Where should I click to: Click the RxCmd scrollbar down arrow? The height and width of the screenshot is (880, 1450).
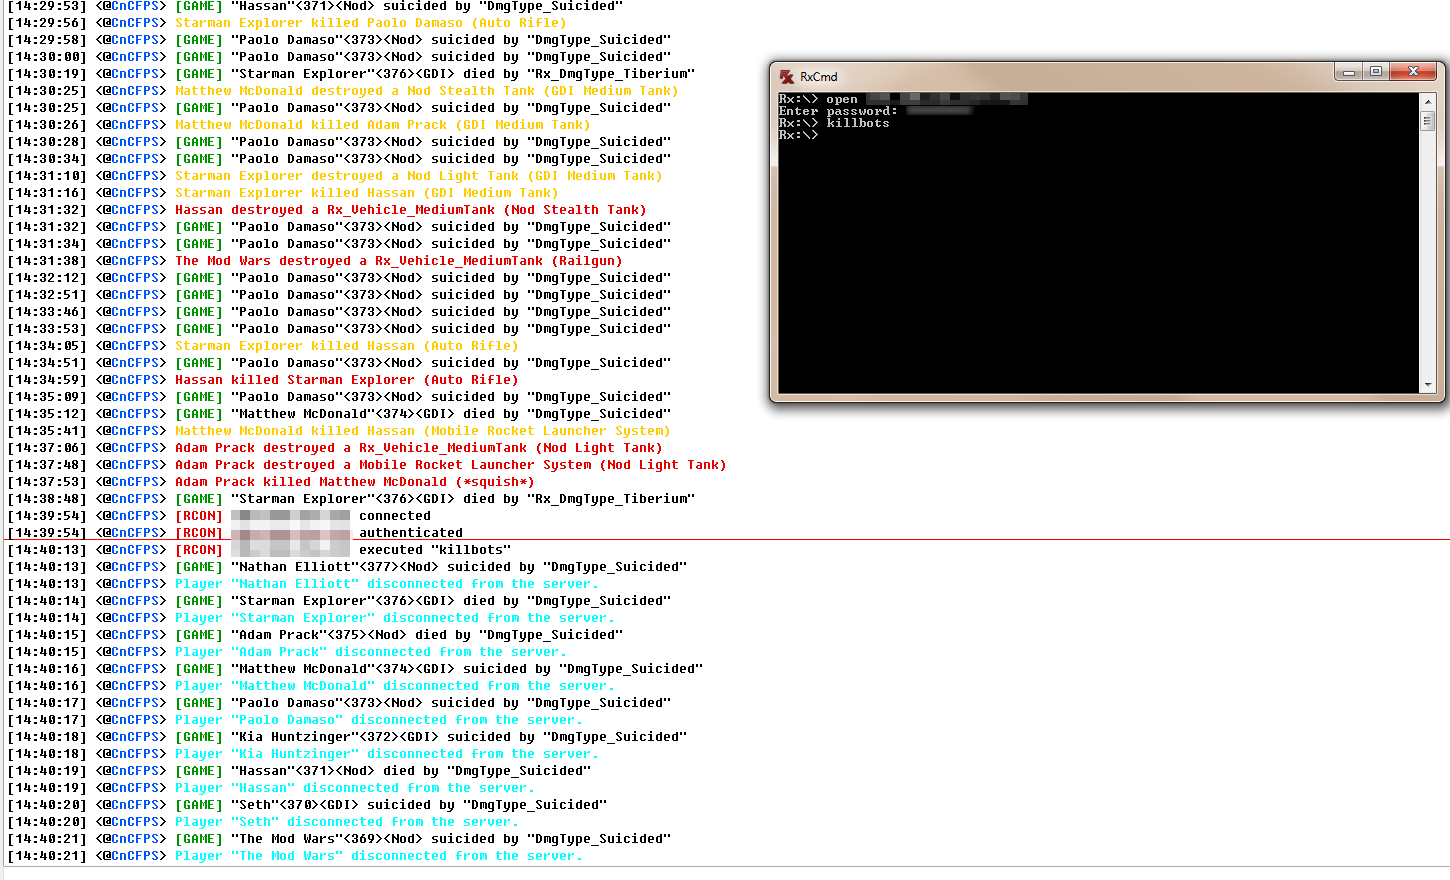tap(1428, 385)
